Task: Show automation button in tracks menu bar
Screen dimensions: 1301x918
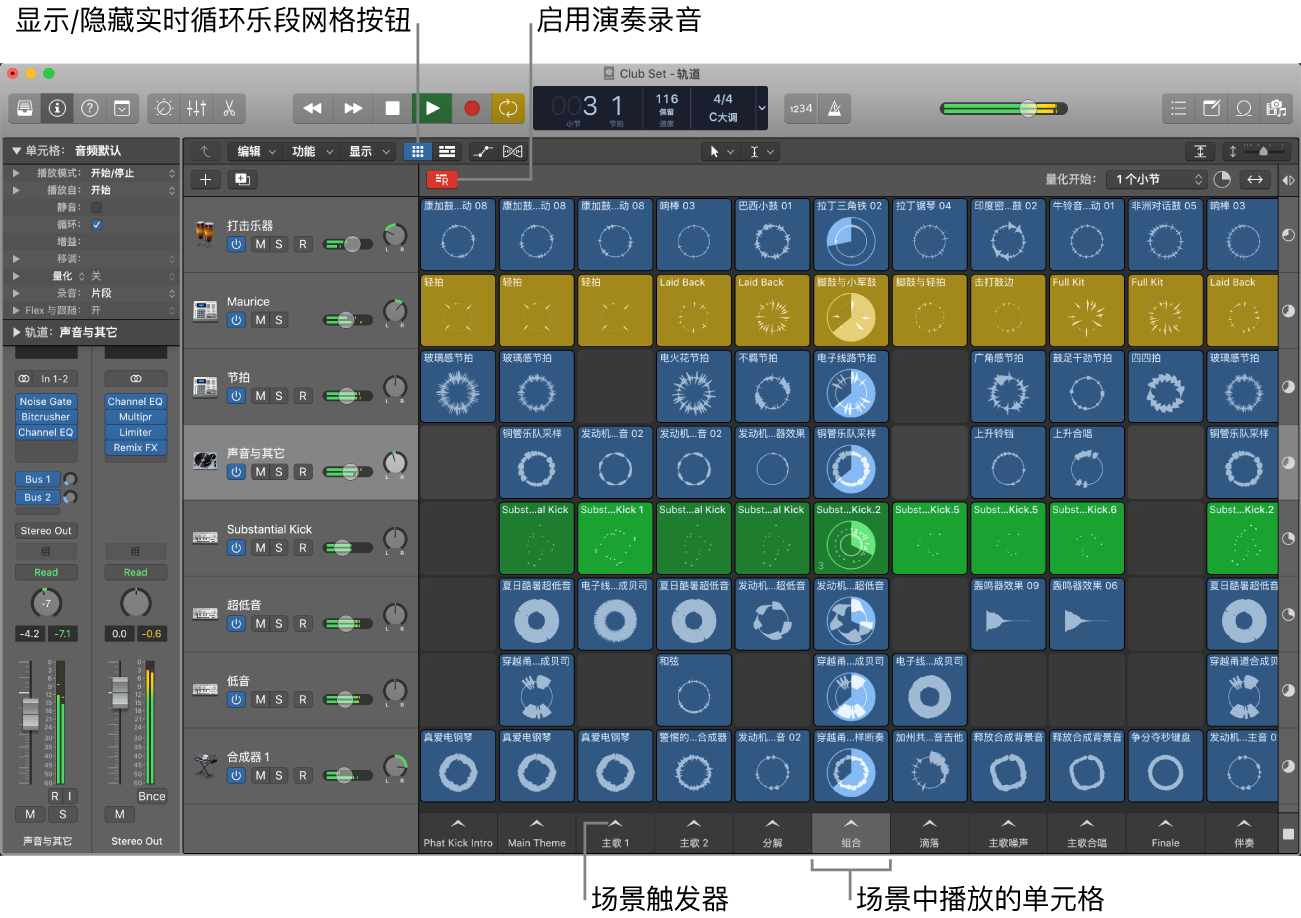Action: pyautogui.click(x=481, y=151)
